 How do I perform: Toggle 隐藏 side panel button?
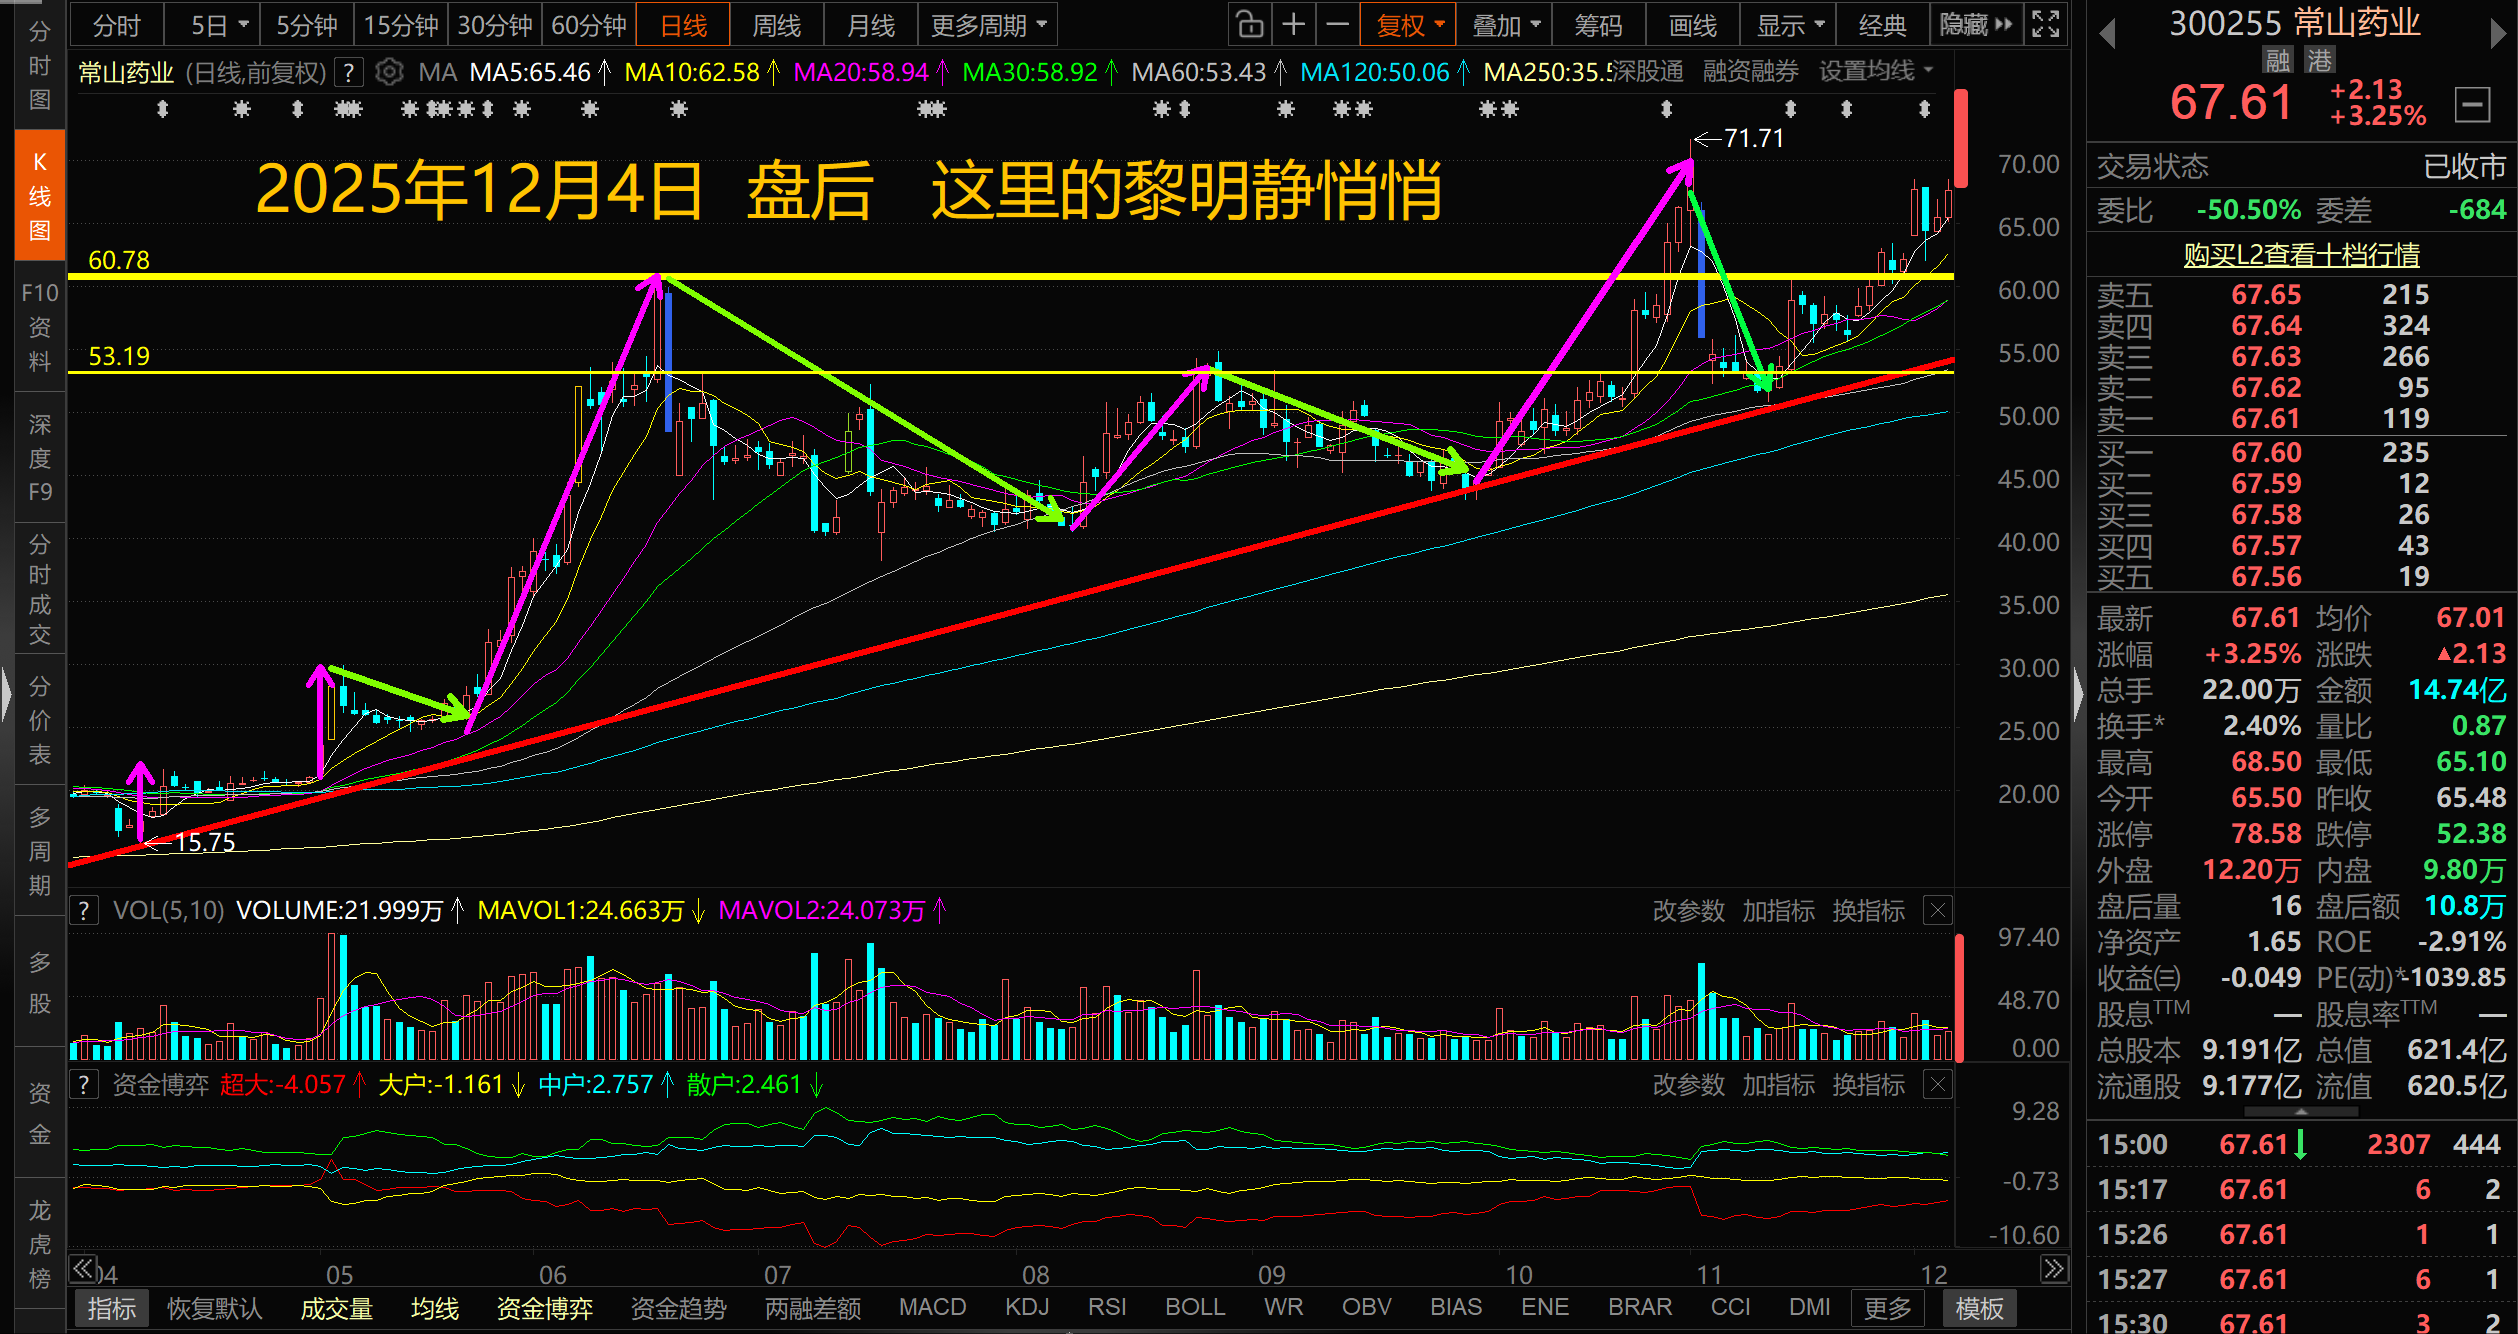[1975, 25]
